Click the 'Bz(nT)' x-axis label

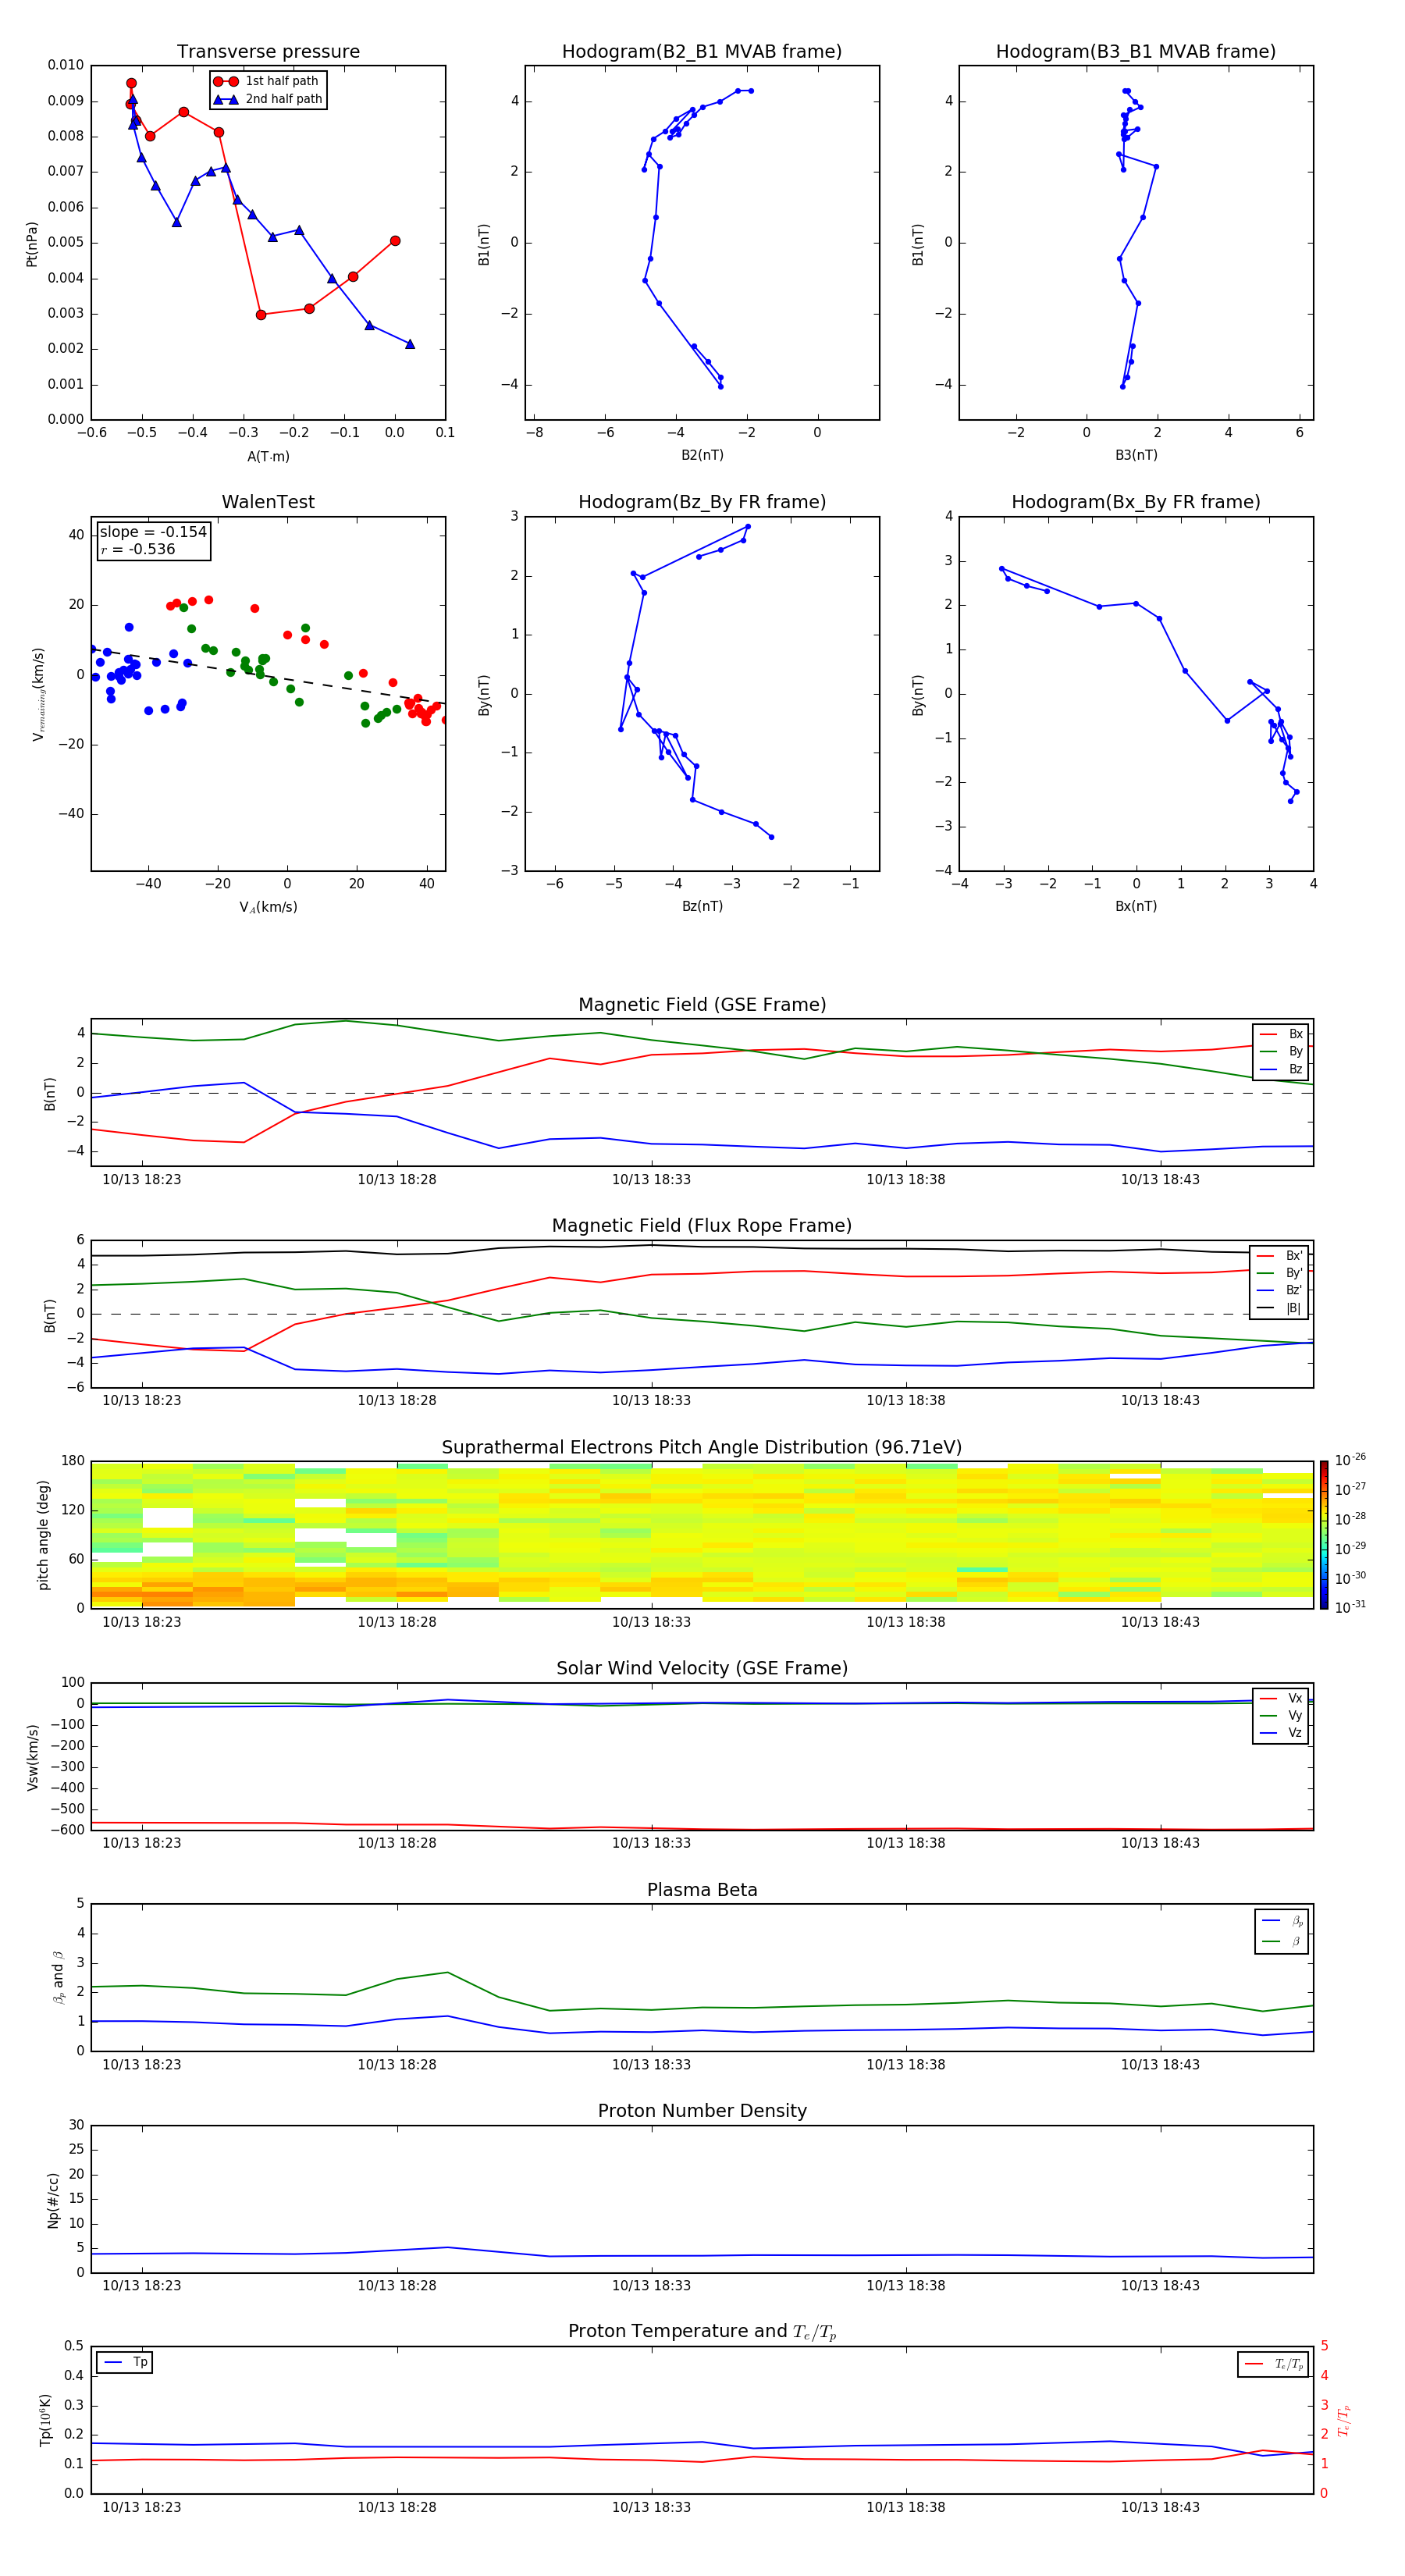702,906
